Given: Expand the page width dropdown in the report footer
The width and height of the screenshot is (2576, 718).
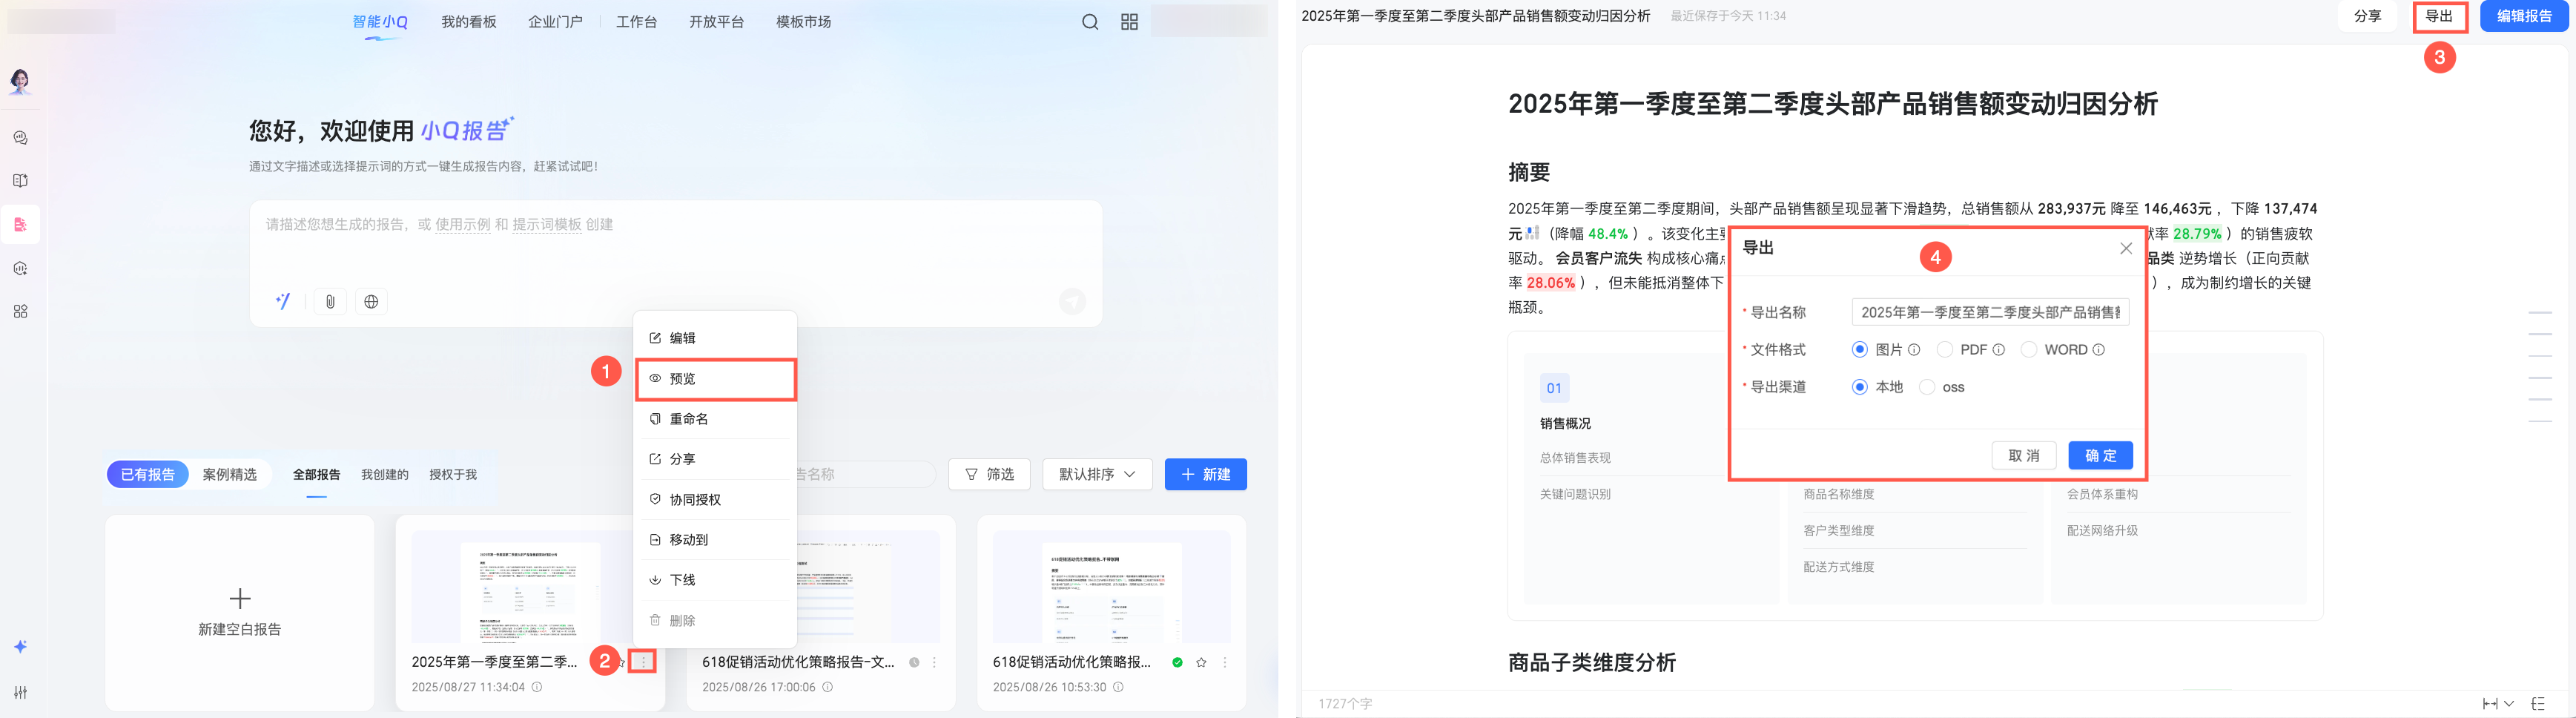Looking at the screenshot, I should tap(2498, 704).
